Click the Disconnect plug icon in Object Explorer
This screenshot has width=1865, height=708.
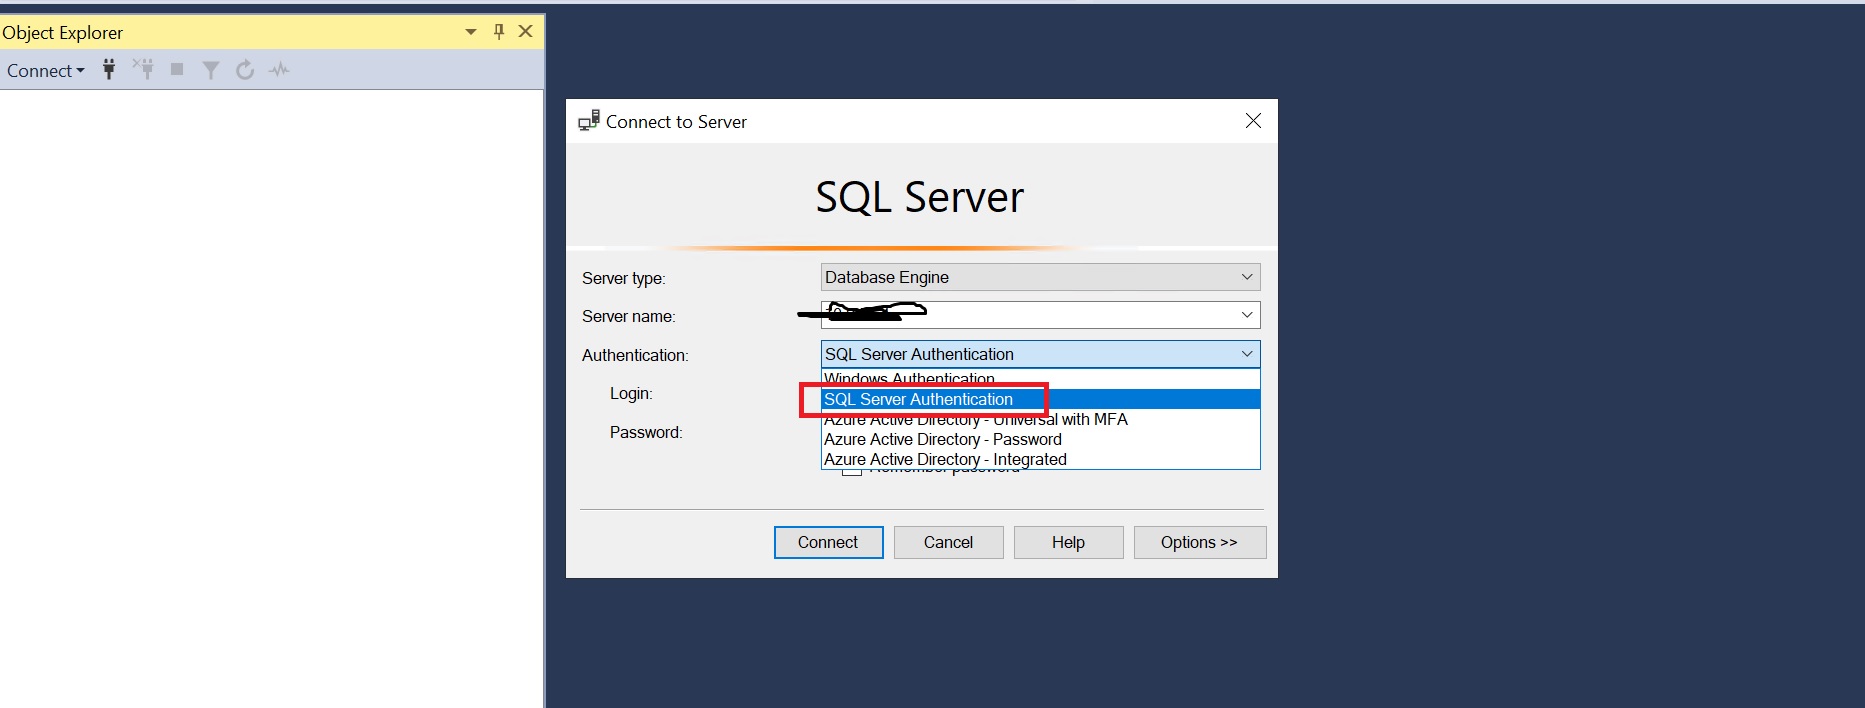click(x=143, y=69)
